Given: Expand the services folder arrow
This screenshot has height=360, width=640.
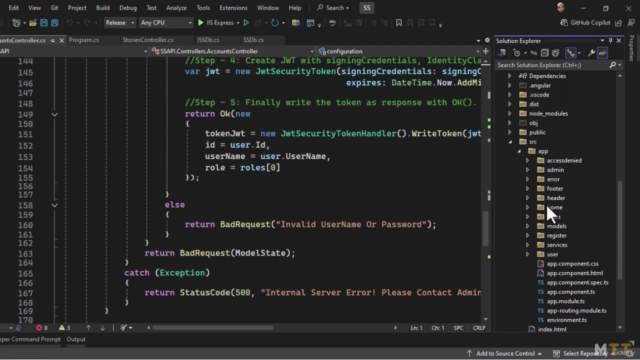Looking at the screenshot, I should [x=527, y=245].
